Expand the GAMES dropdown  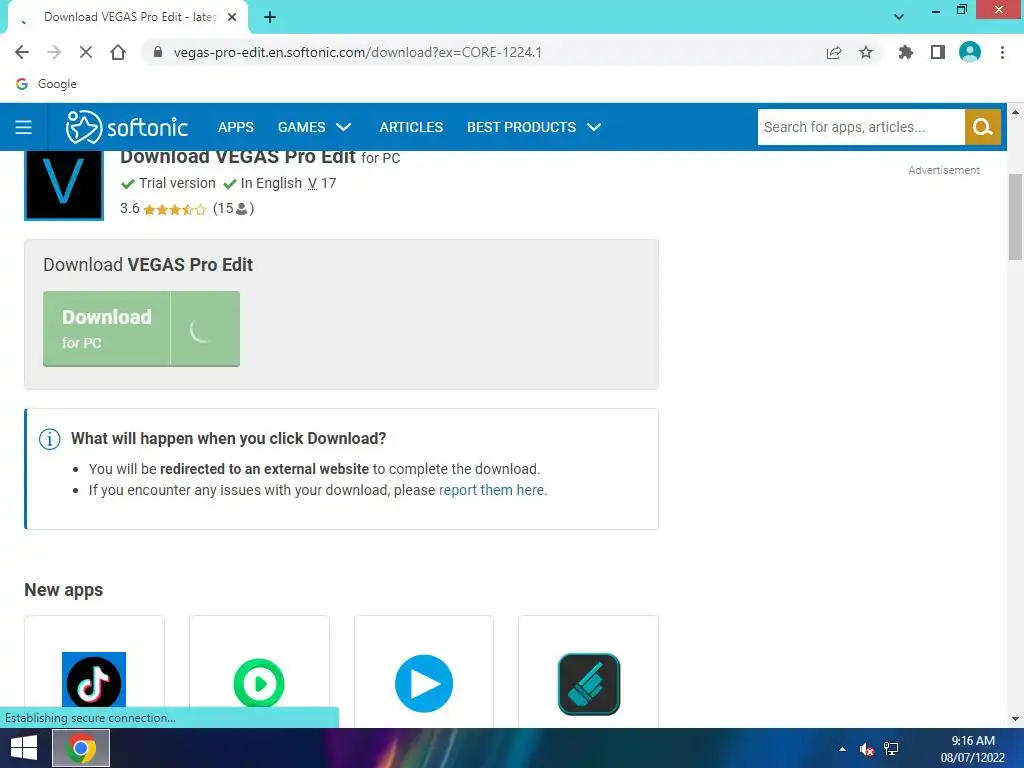click(x=314, y=127)
